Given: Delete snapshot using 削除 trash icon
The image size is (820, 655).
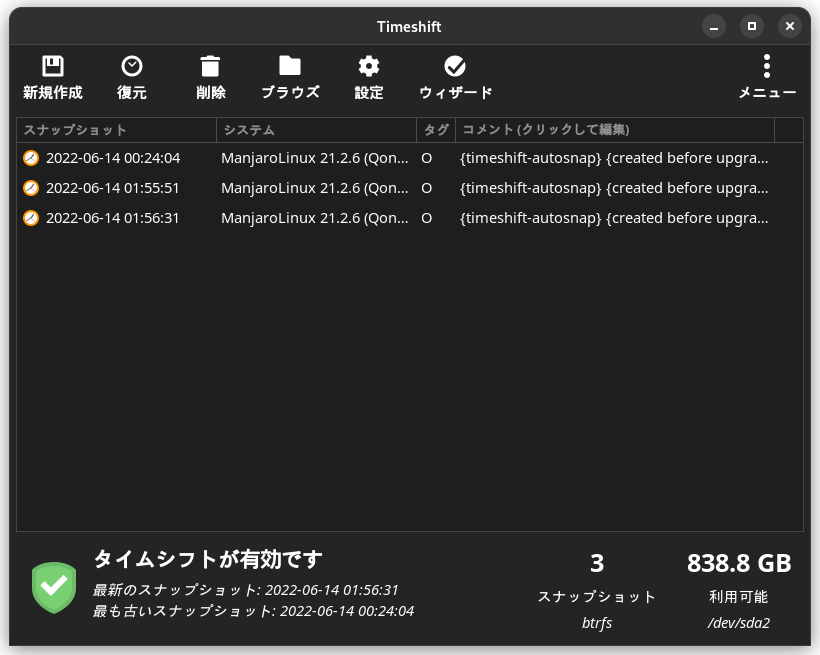Looking at the screenshot, I should pos(211,77).
